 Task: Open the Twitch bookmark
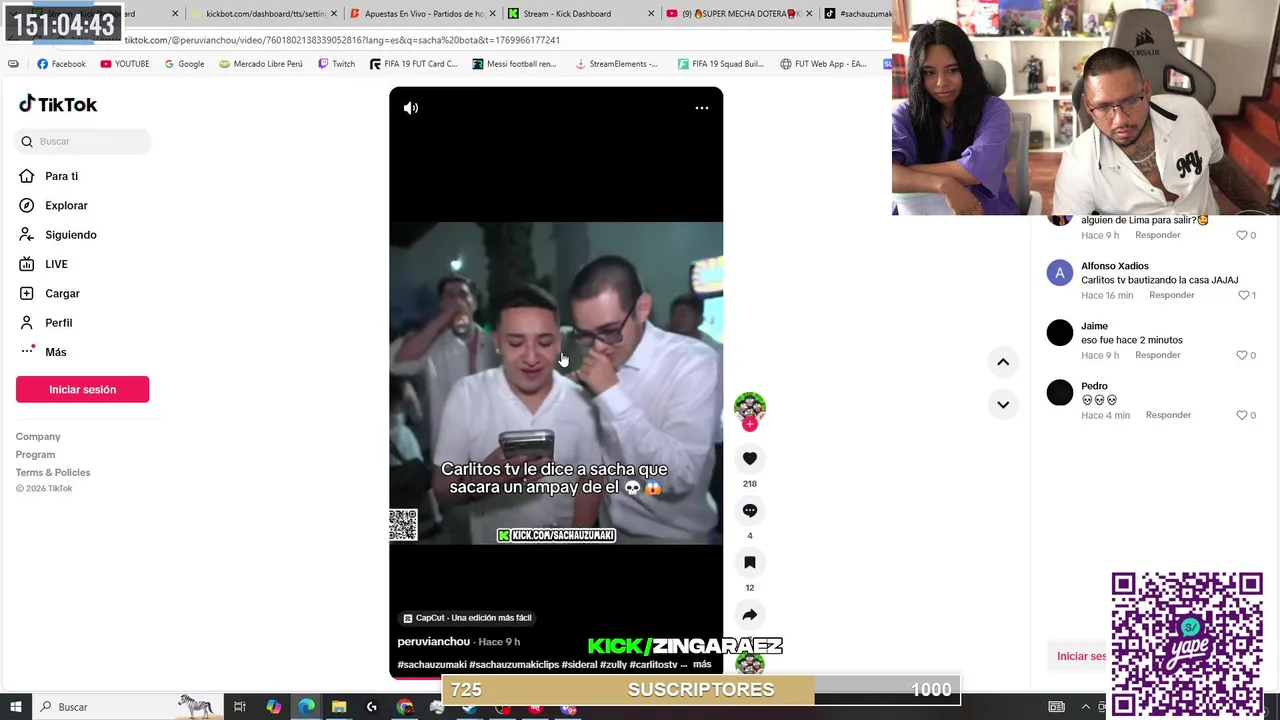click(336, 64)
